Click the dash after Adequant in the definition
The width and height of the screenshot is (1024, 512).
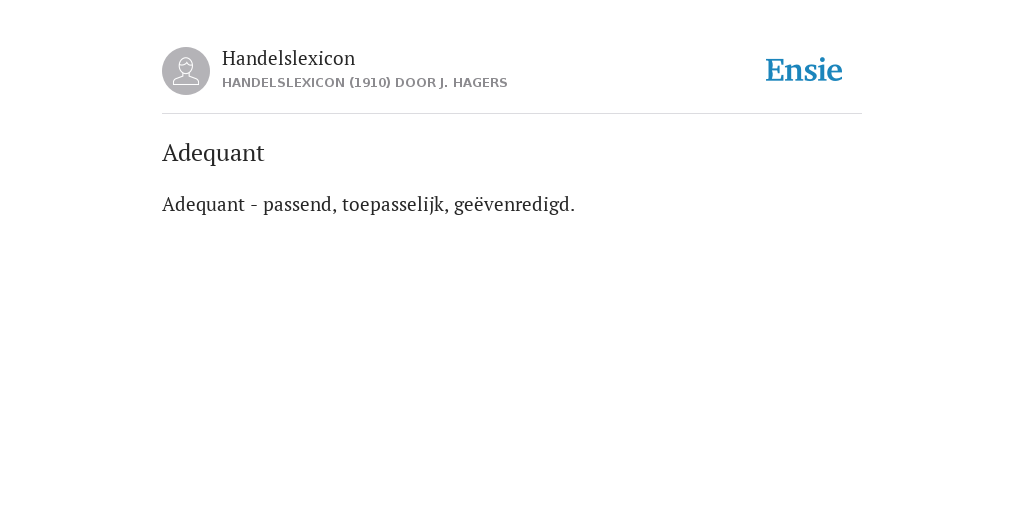coord(254,206)
